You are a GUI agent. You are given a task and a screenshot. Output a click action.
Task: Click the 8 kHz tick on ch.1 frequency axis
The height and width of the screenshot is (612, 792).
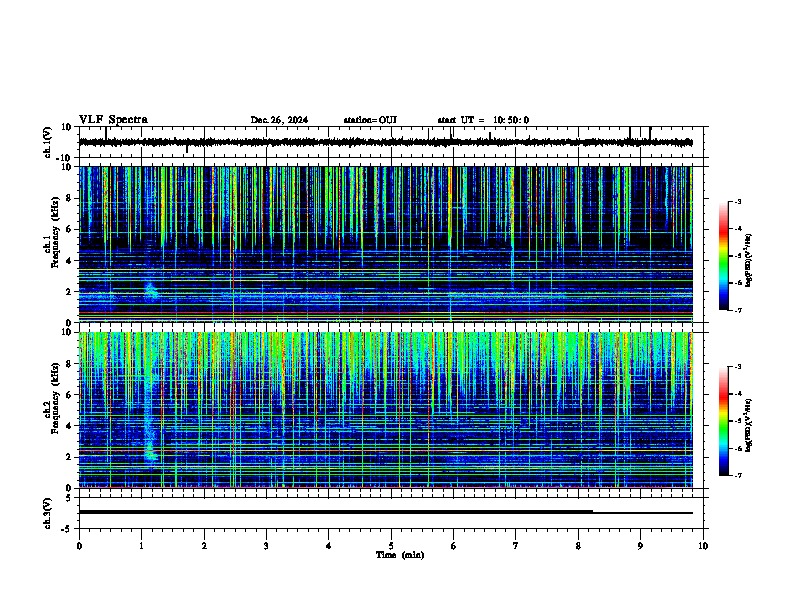pyautogui.click(x=69, y=198)
